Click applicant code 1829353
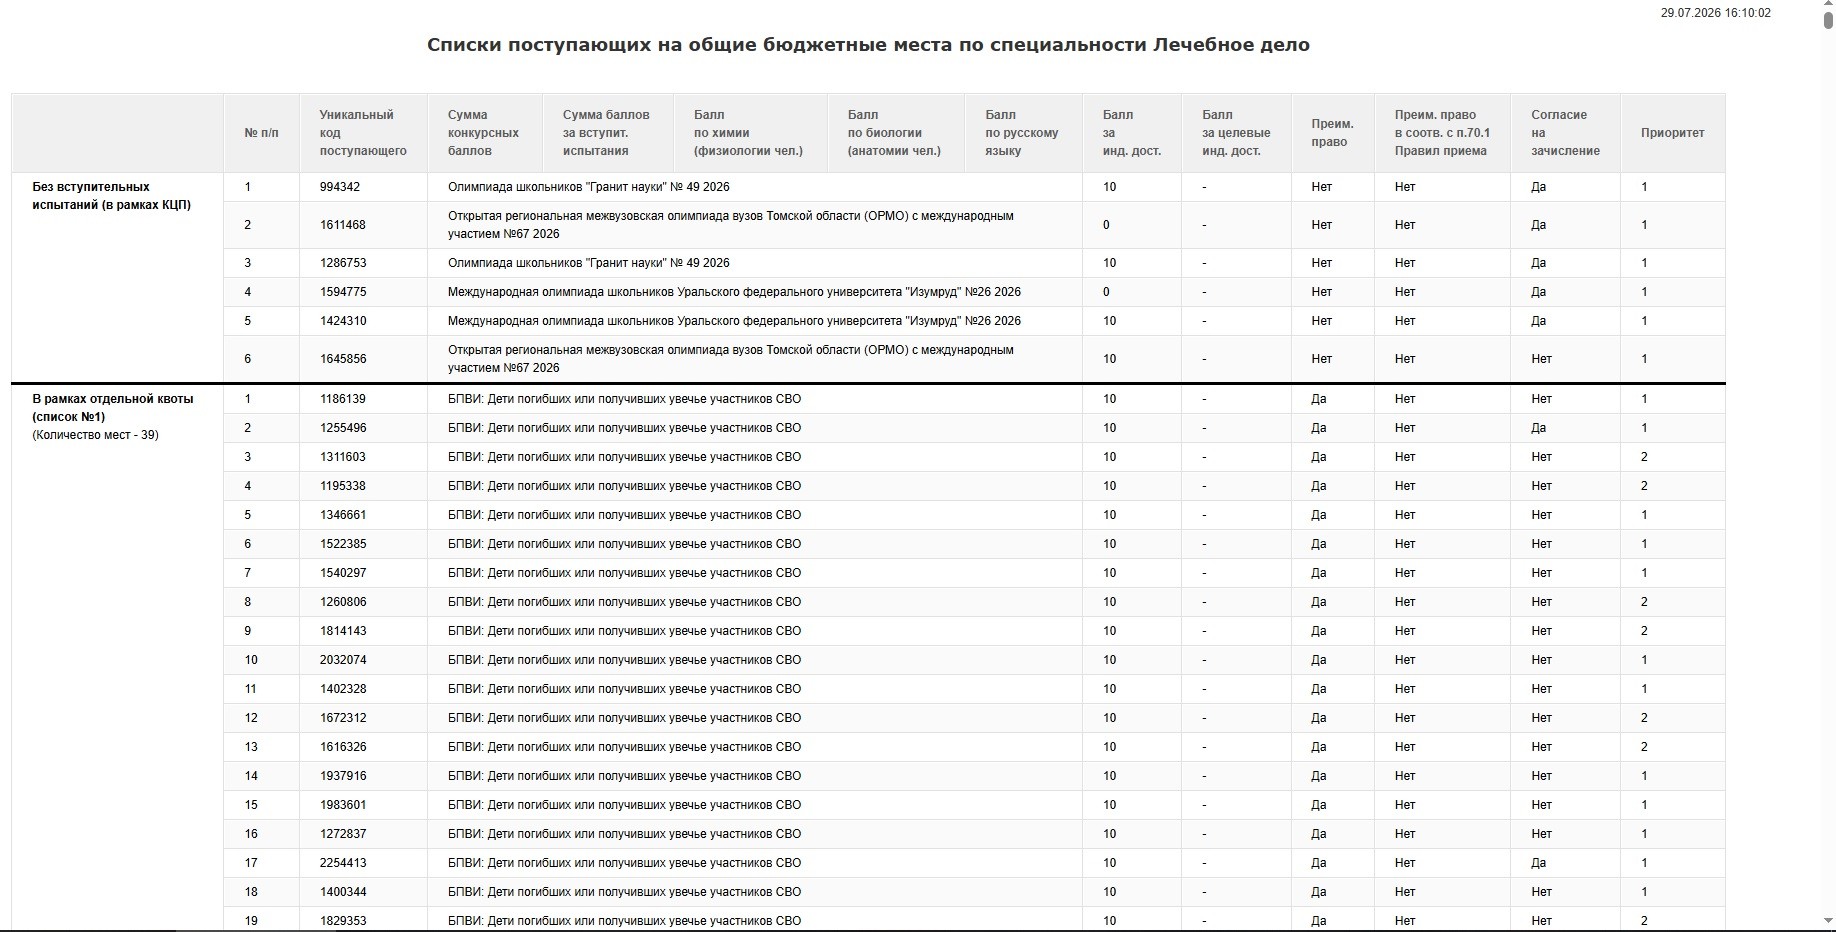 pyautogui.click(x=343, y=921)
